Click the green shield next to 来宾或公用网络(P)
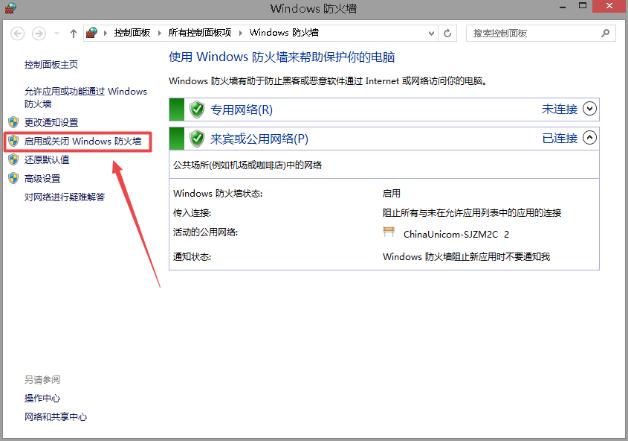 tap(197, 139)
